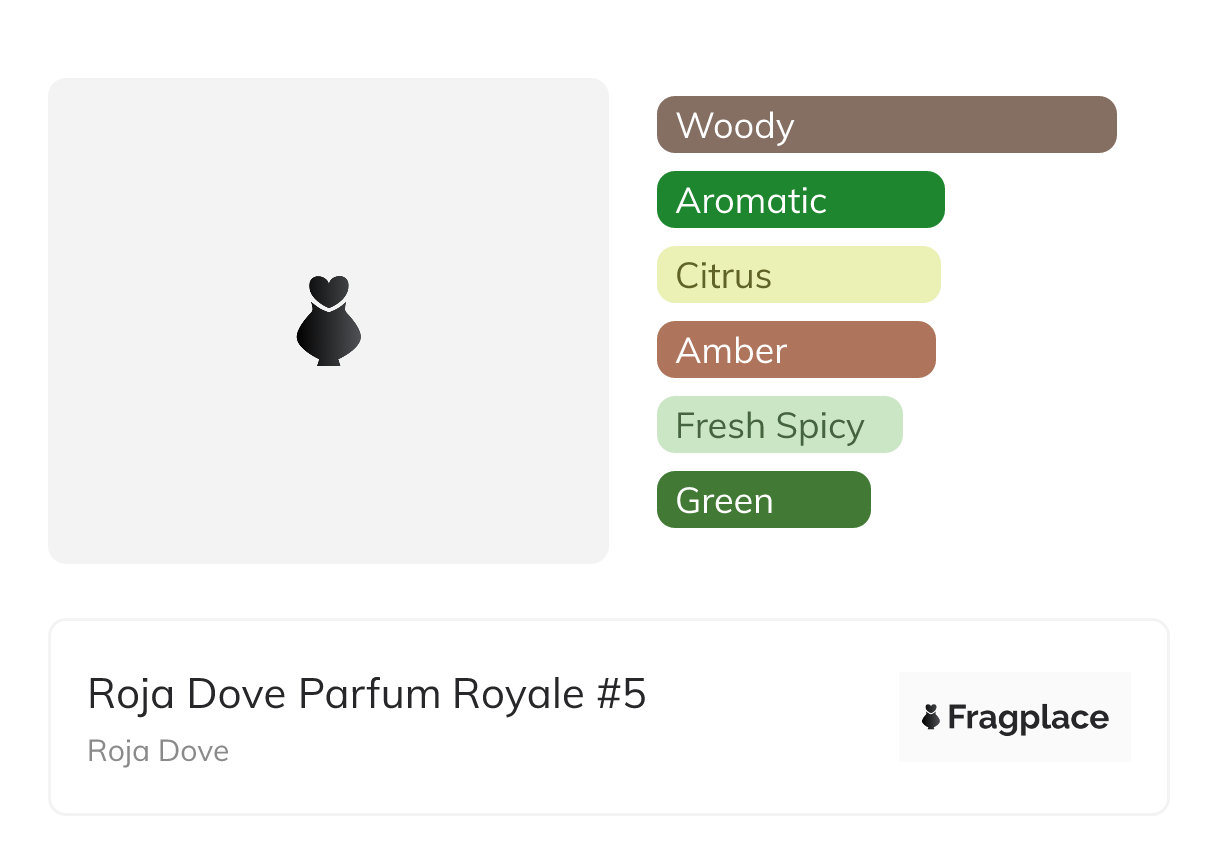
Task: Click the "Green" text label
Action: pos(724,501)
